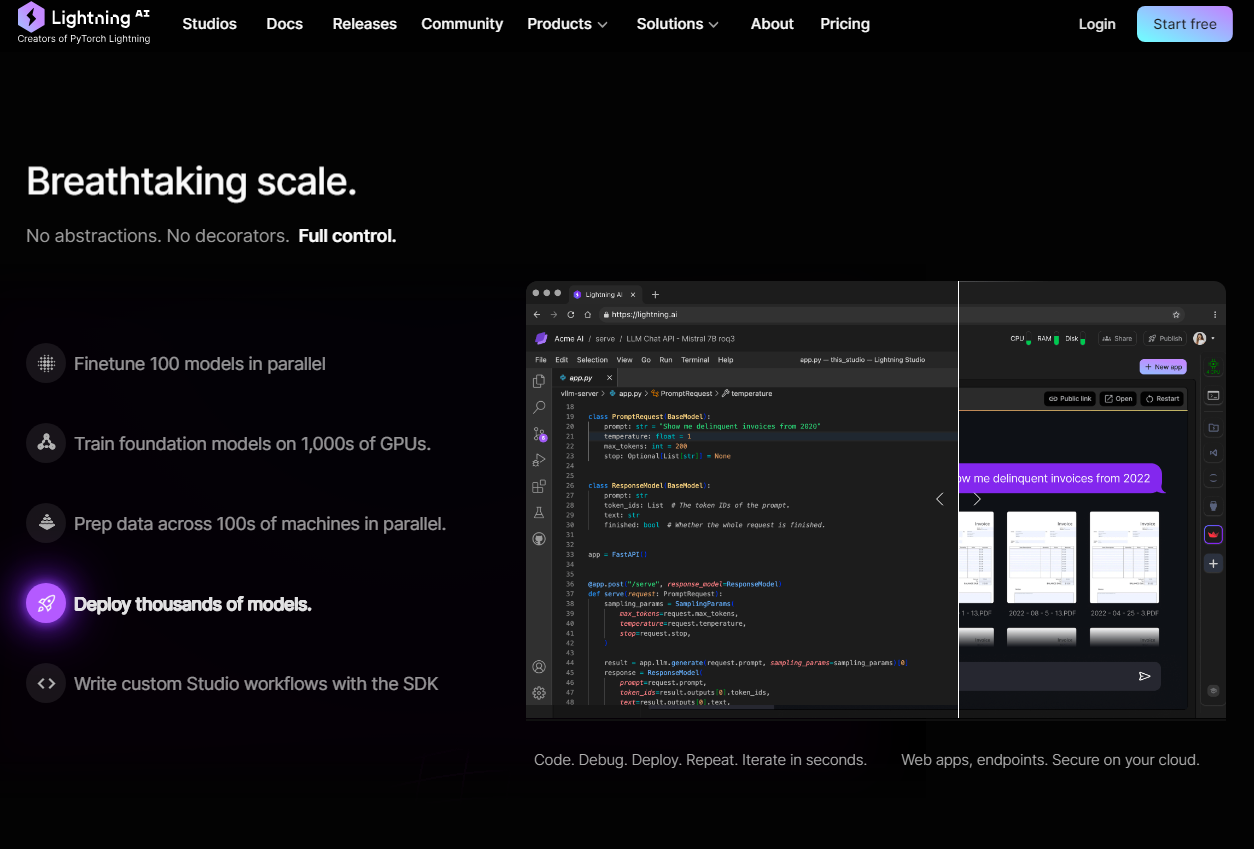Select the Prep data stack icon

(x=46, y=523)
